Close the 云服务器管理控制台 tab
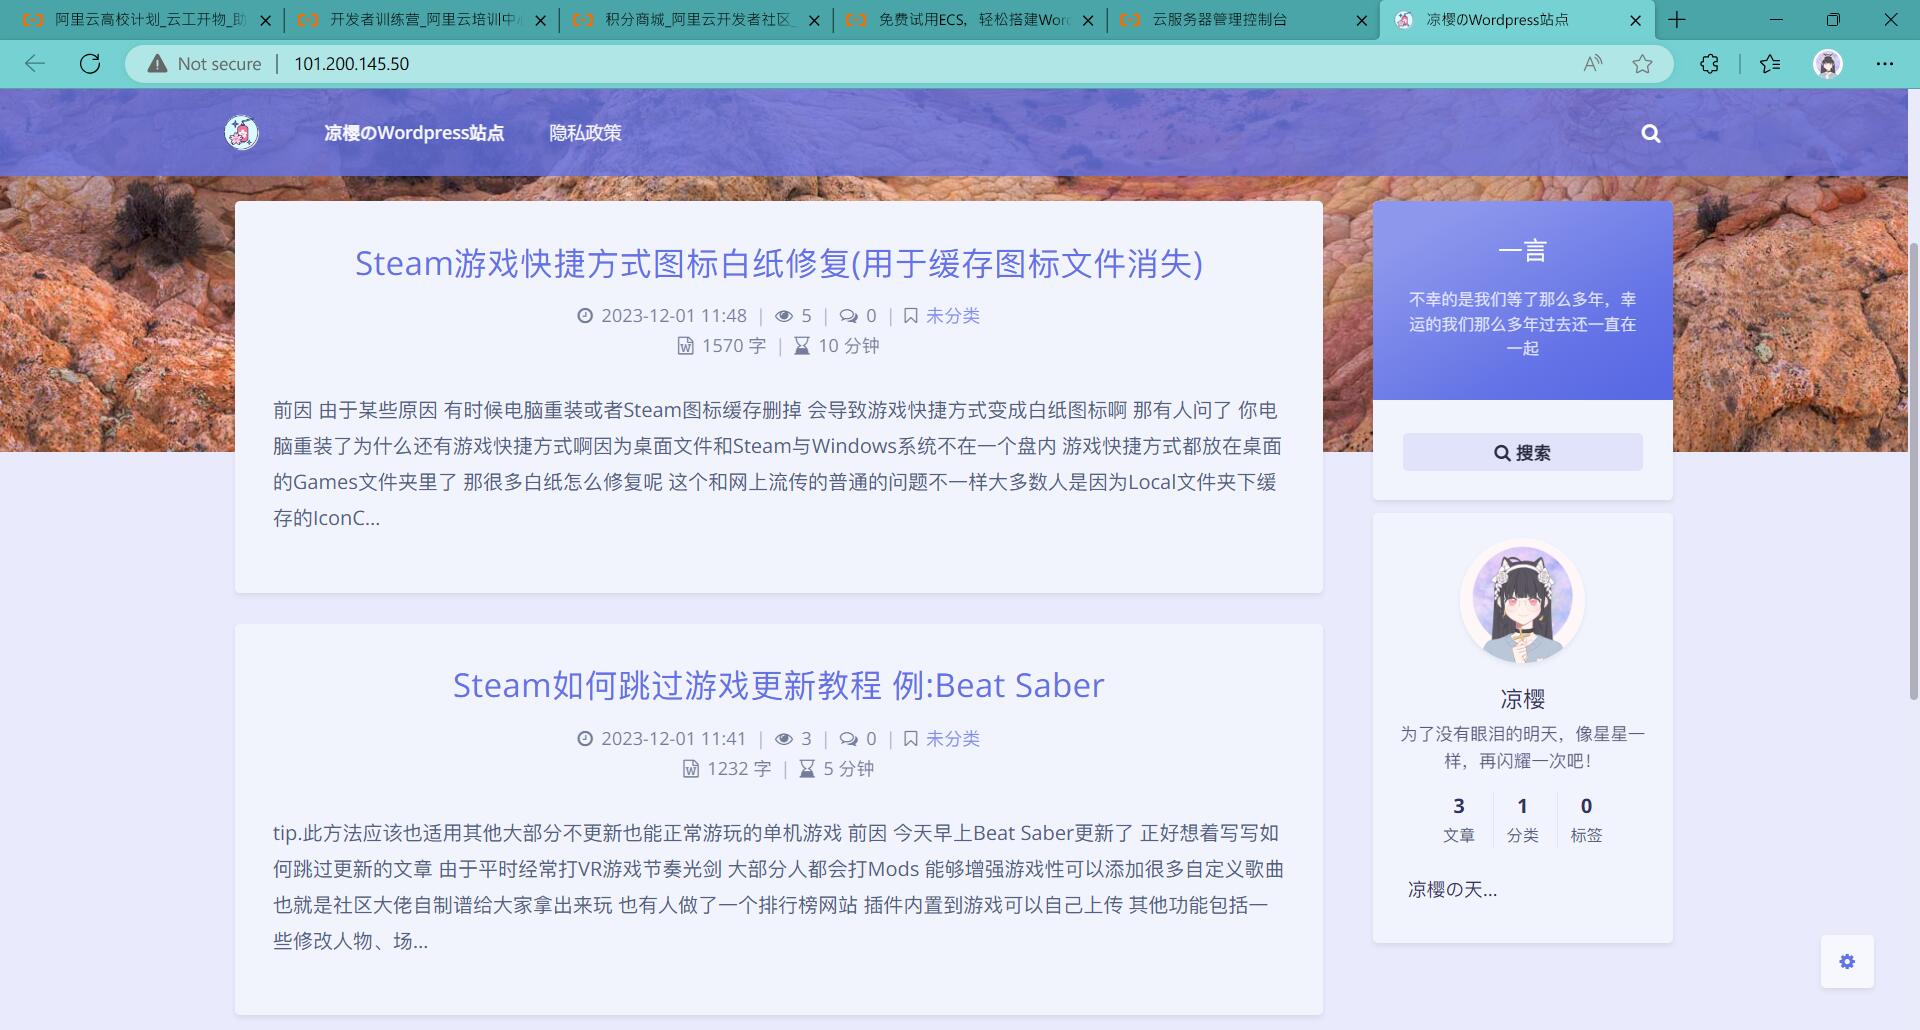 [x=1361, y=20]
